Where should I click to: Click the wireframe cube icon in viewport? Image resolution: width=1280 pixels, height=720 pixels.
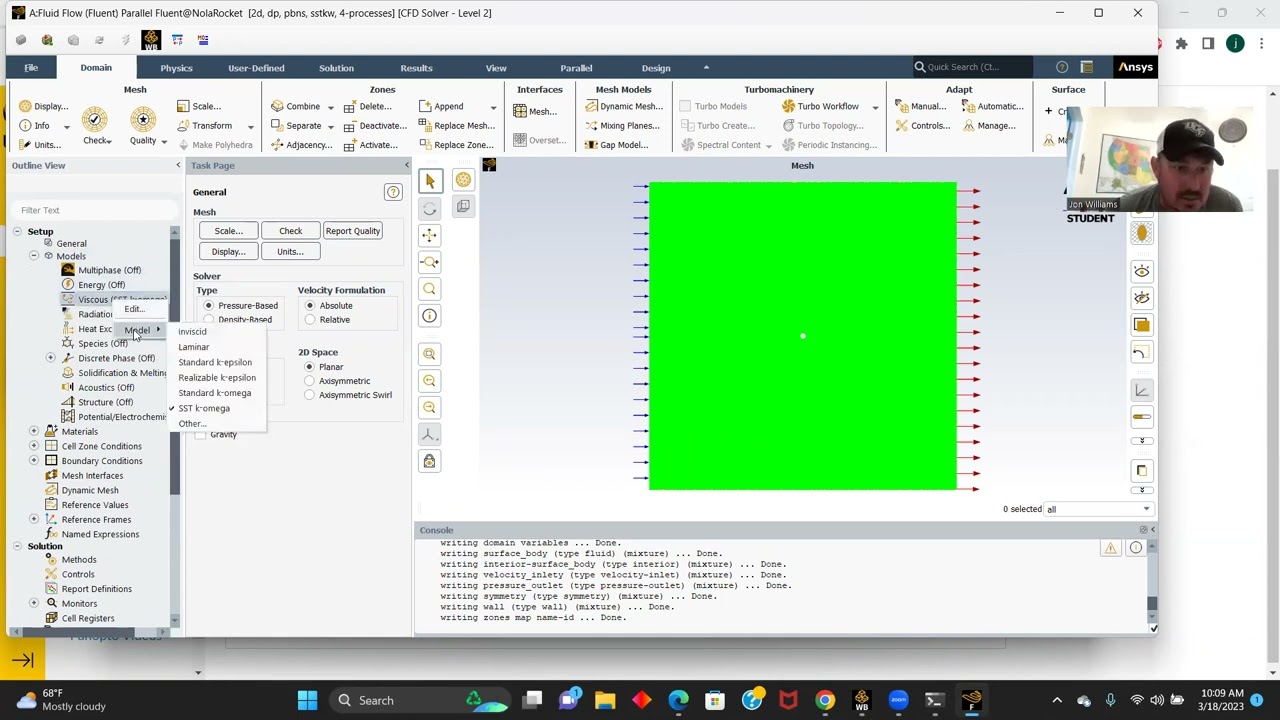[463, 206]
